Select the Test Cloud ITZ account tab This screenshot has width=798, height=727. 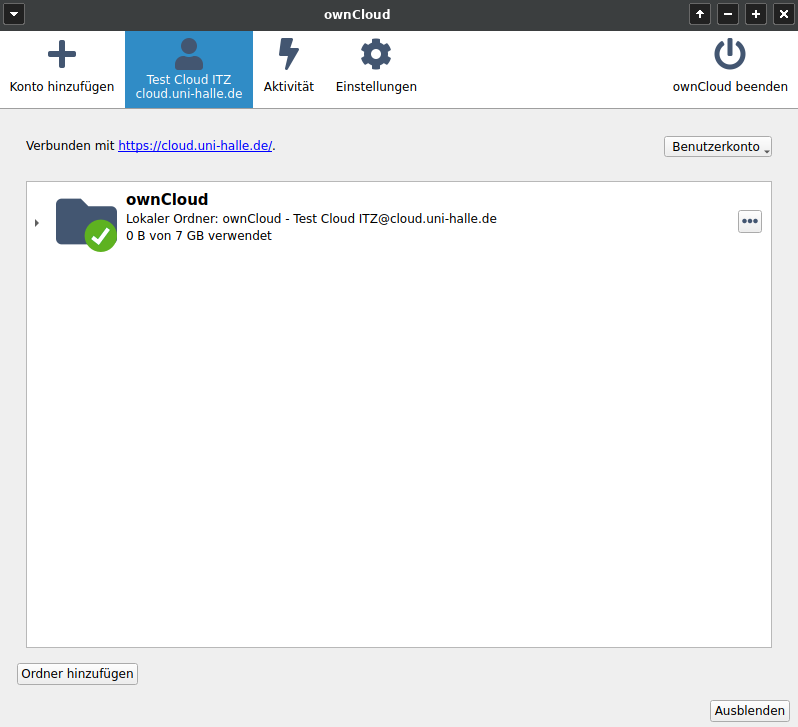(189, 69)
